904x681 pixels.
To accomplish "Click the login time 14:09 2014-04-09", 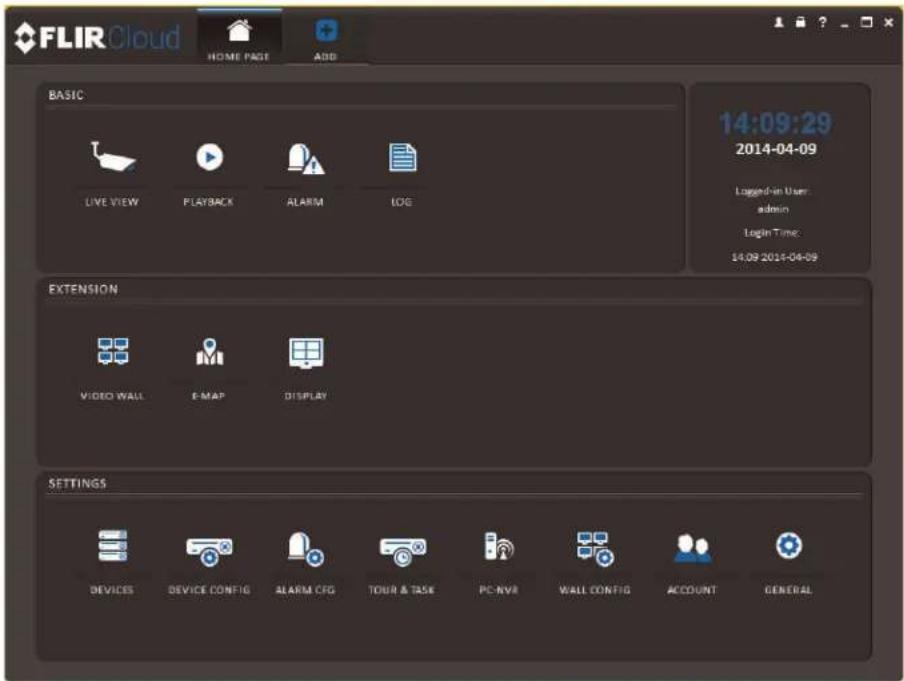I will click(774, 257).
